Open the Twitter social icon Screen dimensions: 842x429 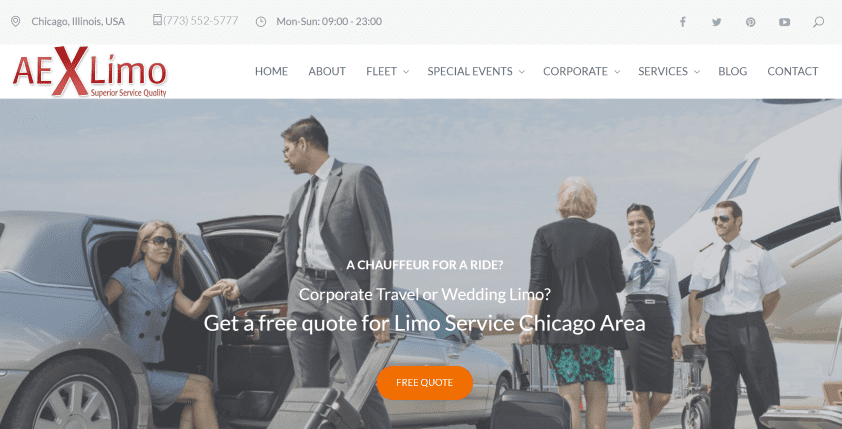point(716,22)
